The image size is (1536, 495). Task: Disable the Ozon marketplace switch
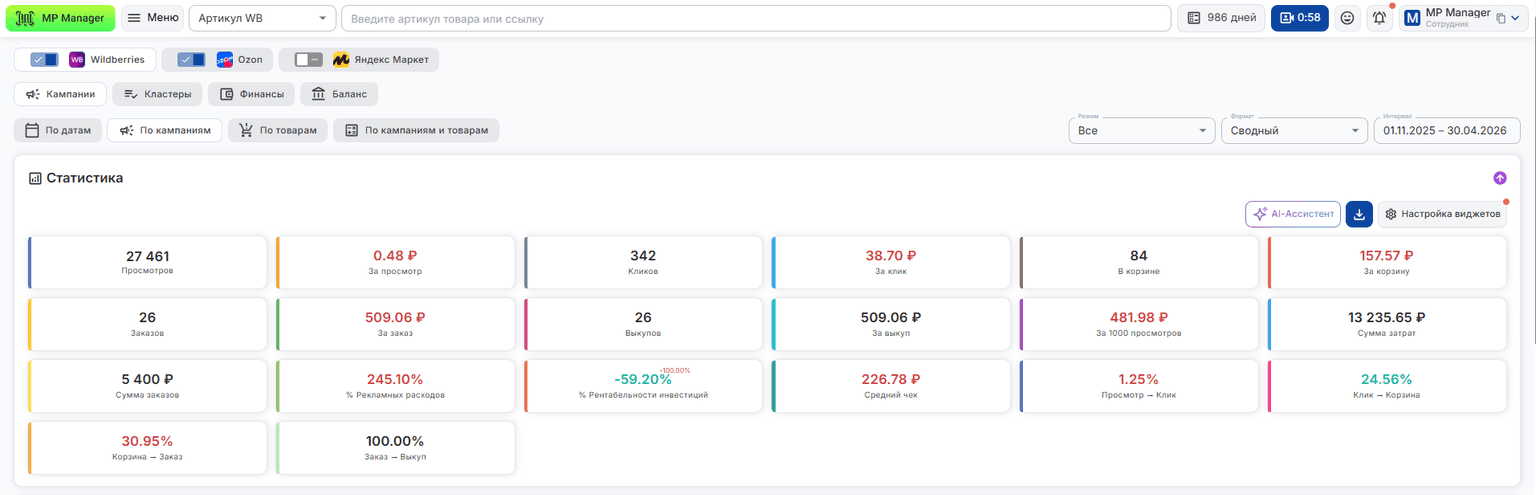[x=191, y=60]
